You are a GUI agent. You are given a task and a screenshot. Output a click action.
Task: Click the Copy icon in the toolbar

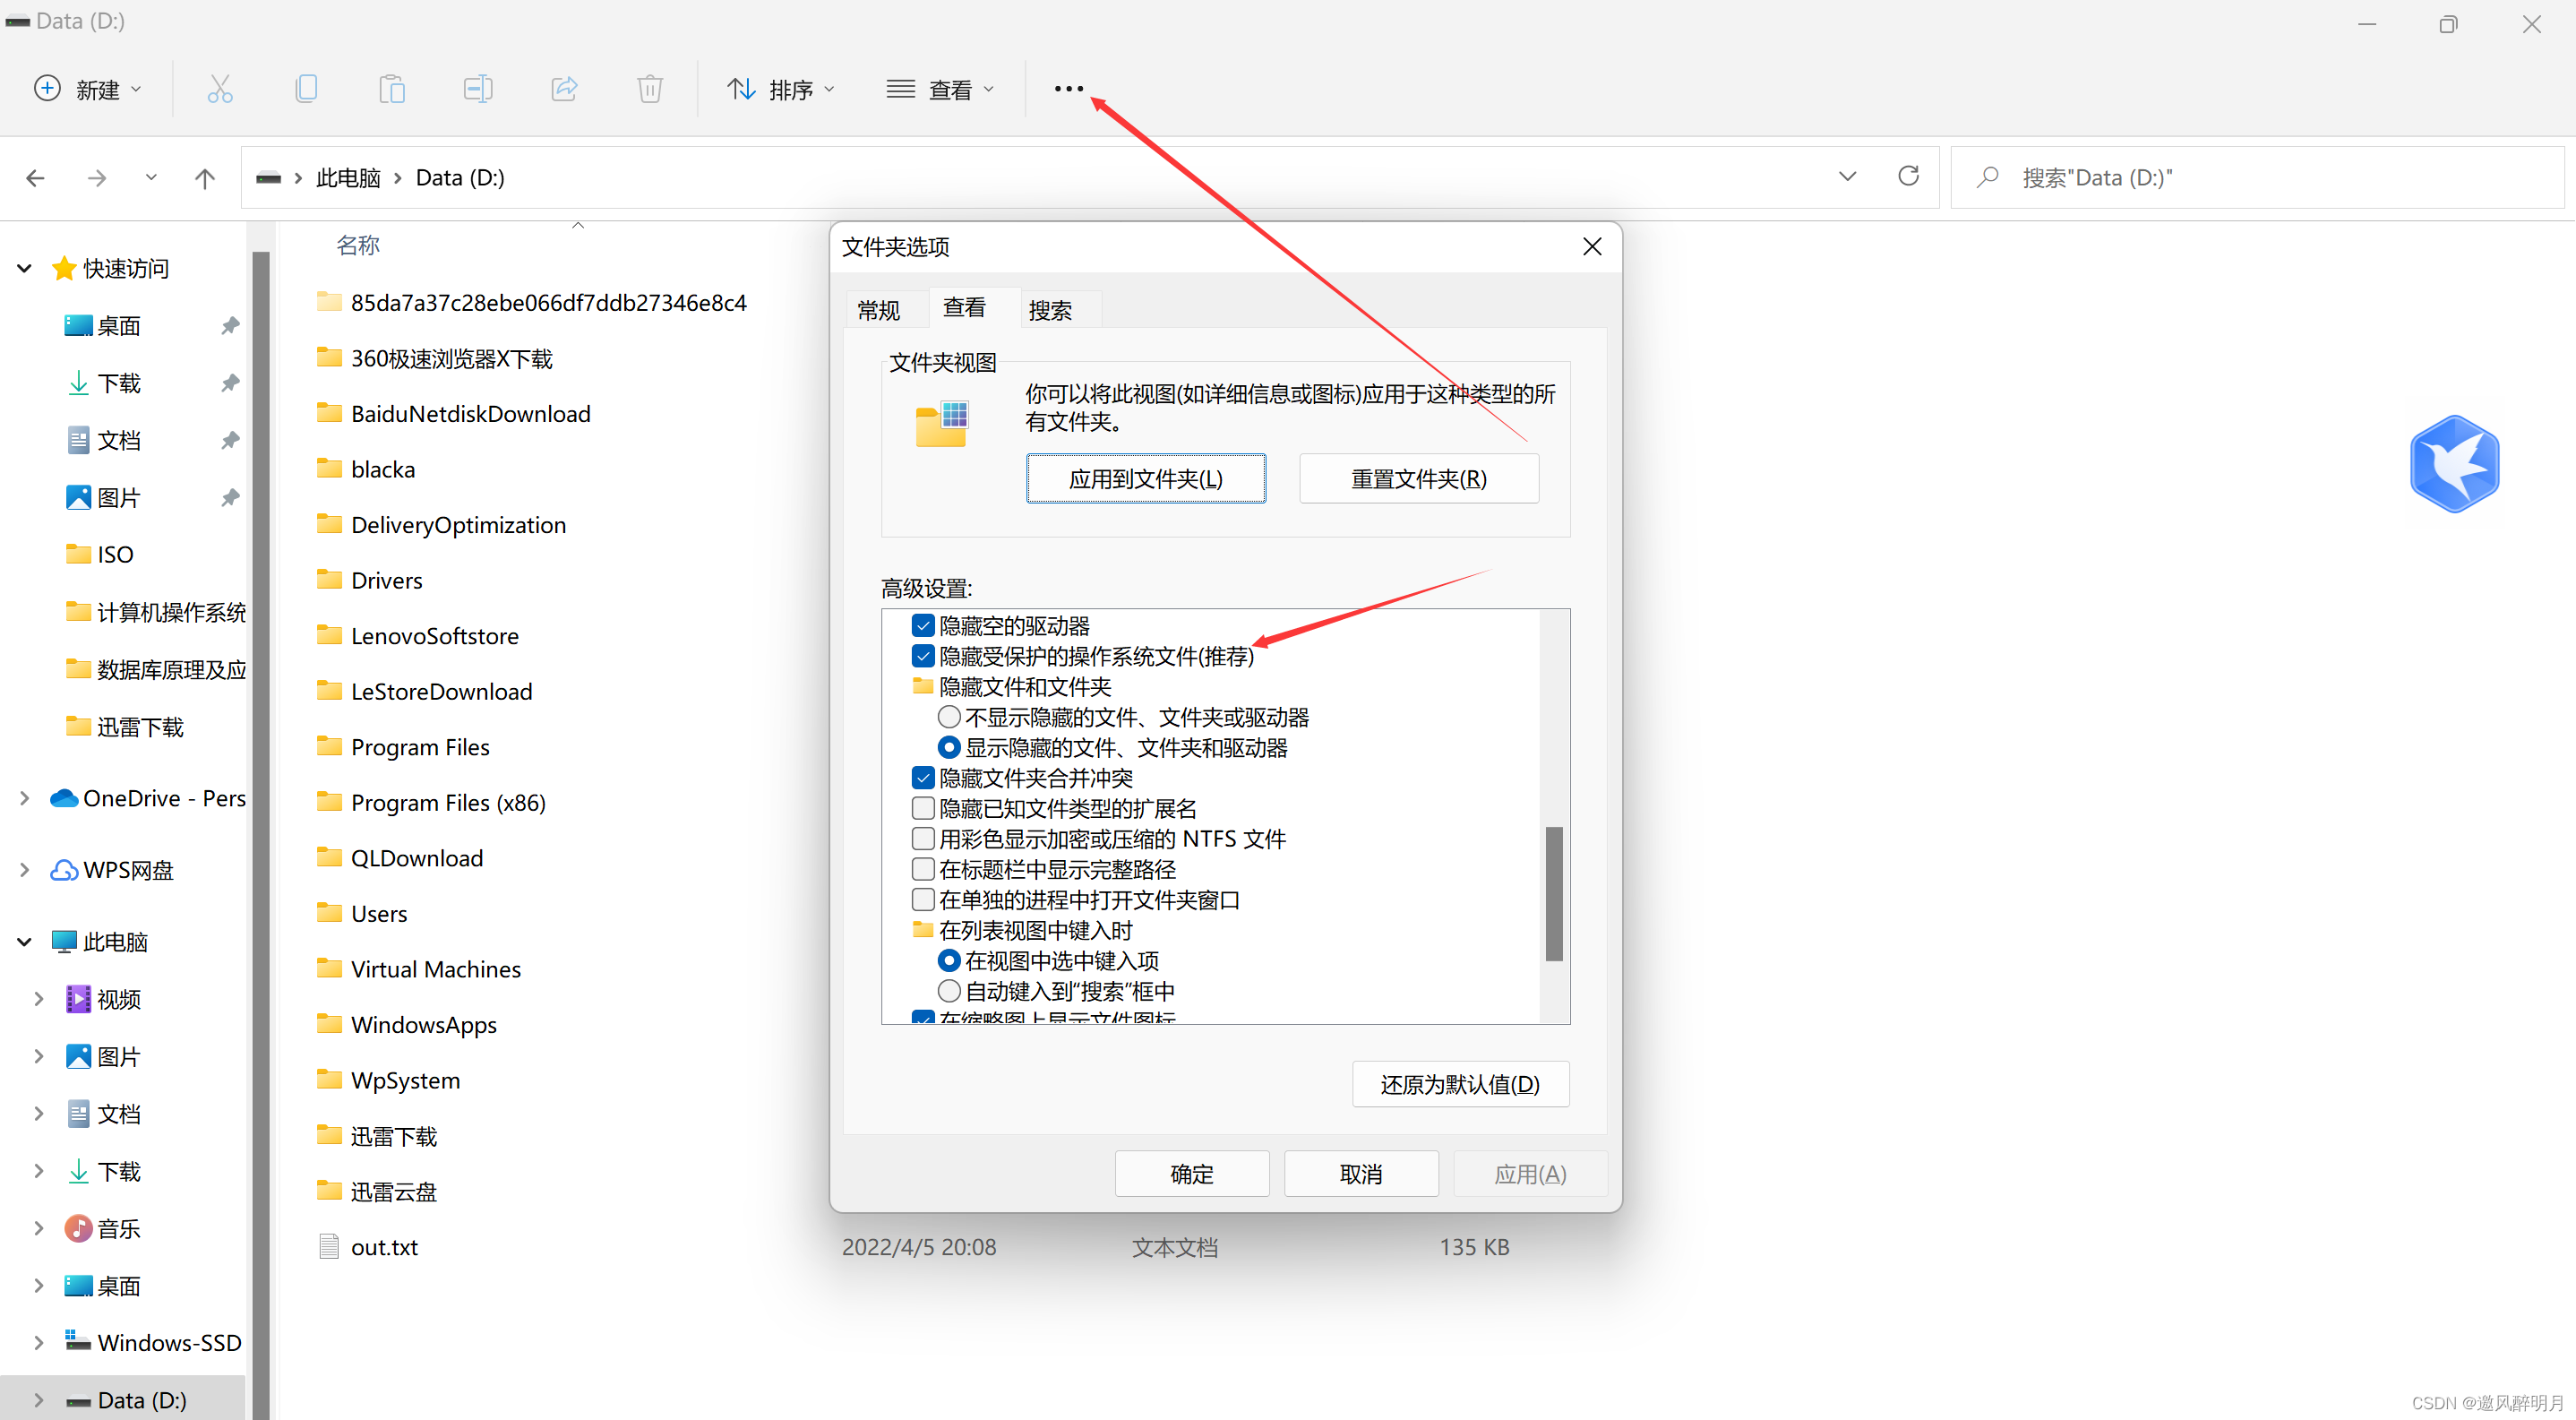pyautogui.click(x=306, y=88)
